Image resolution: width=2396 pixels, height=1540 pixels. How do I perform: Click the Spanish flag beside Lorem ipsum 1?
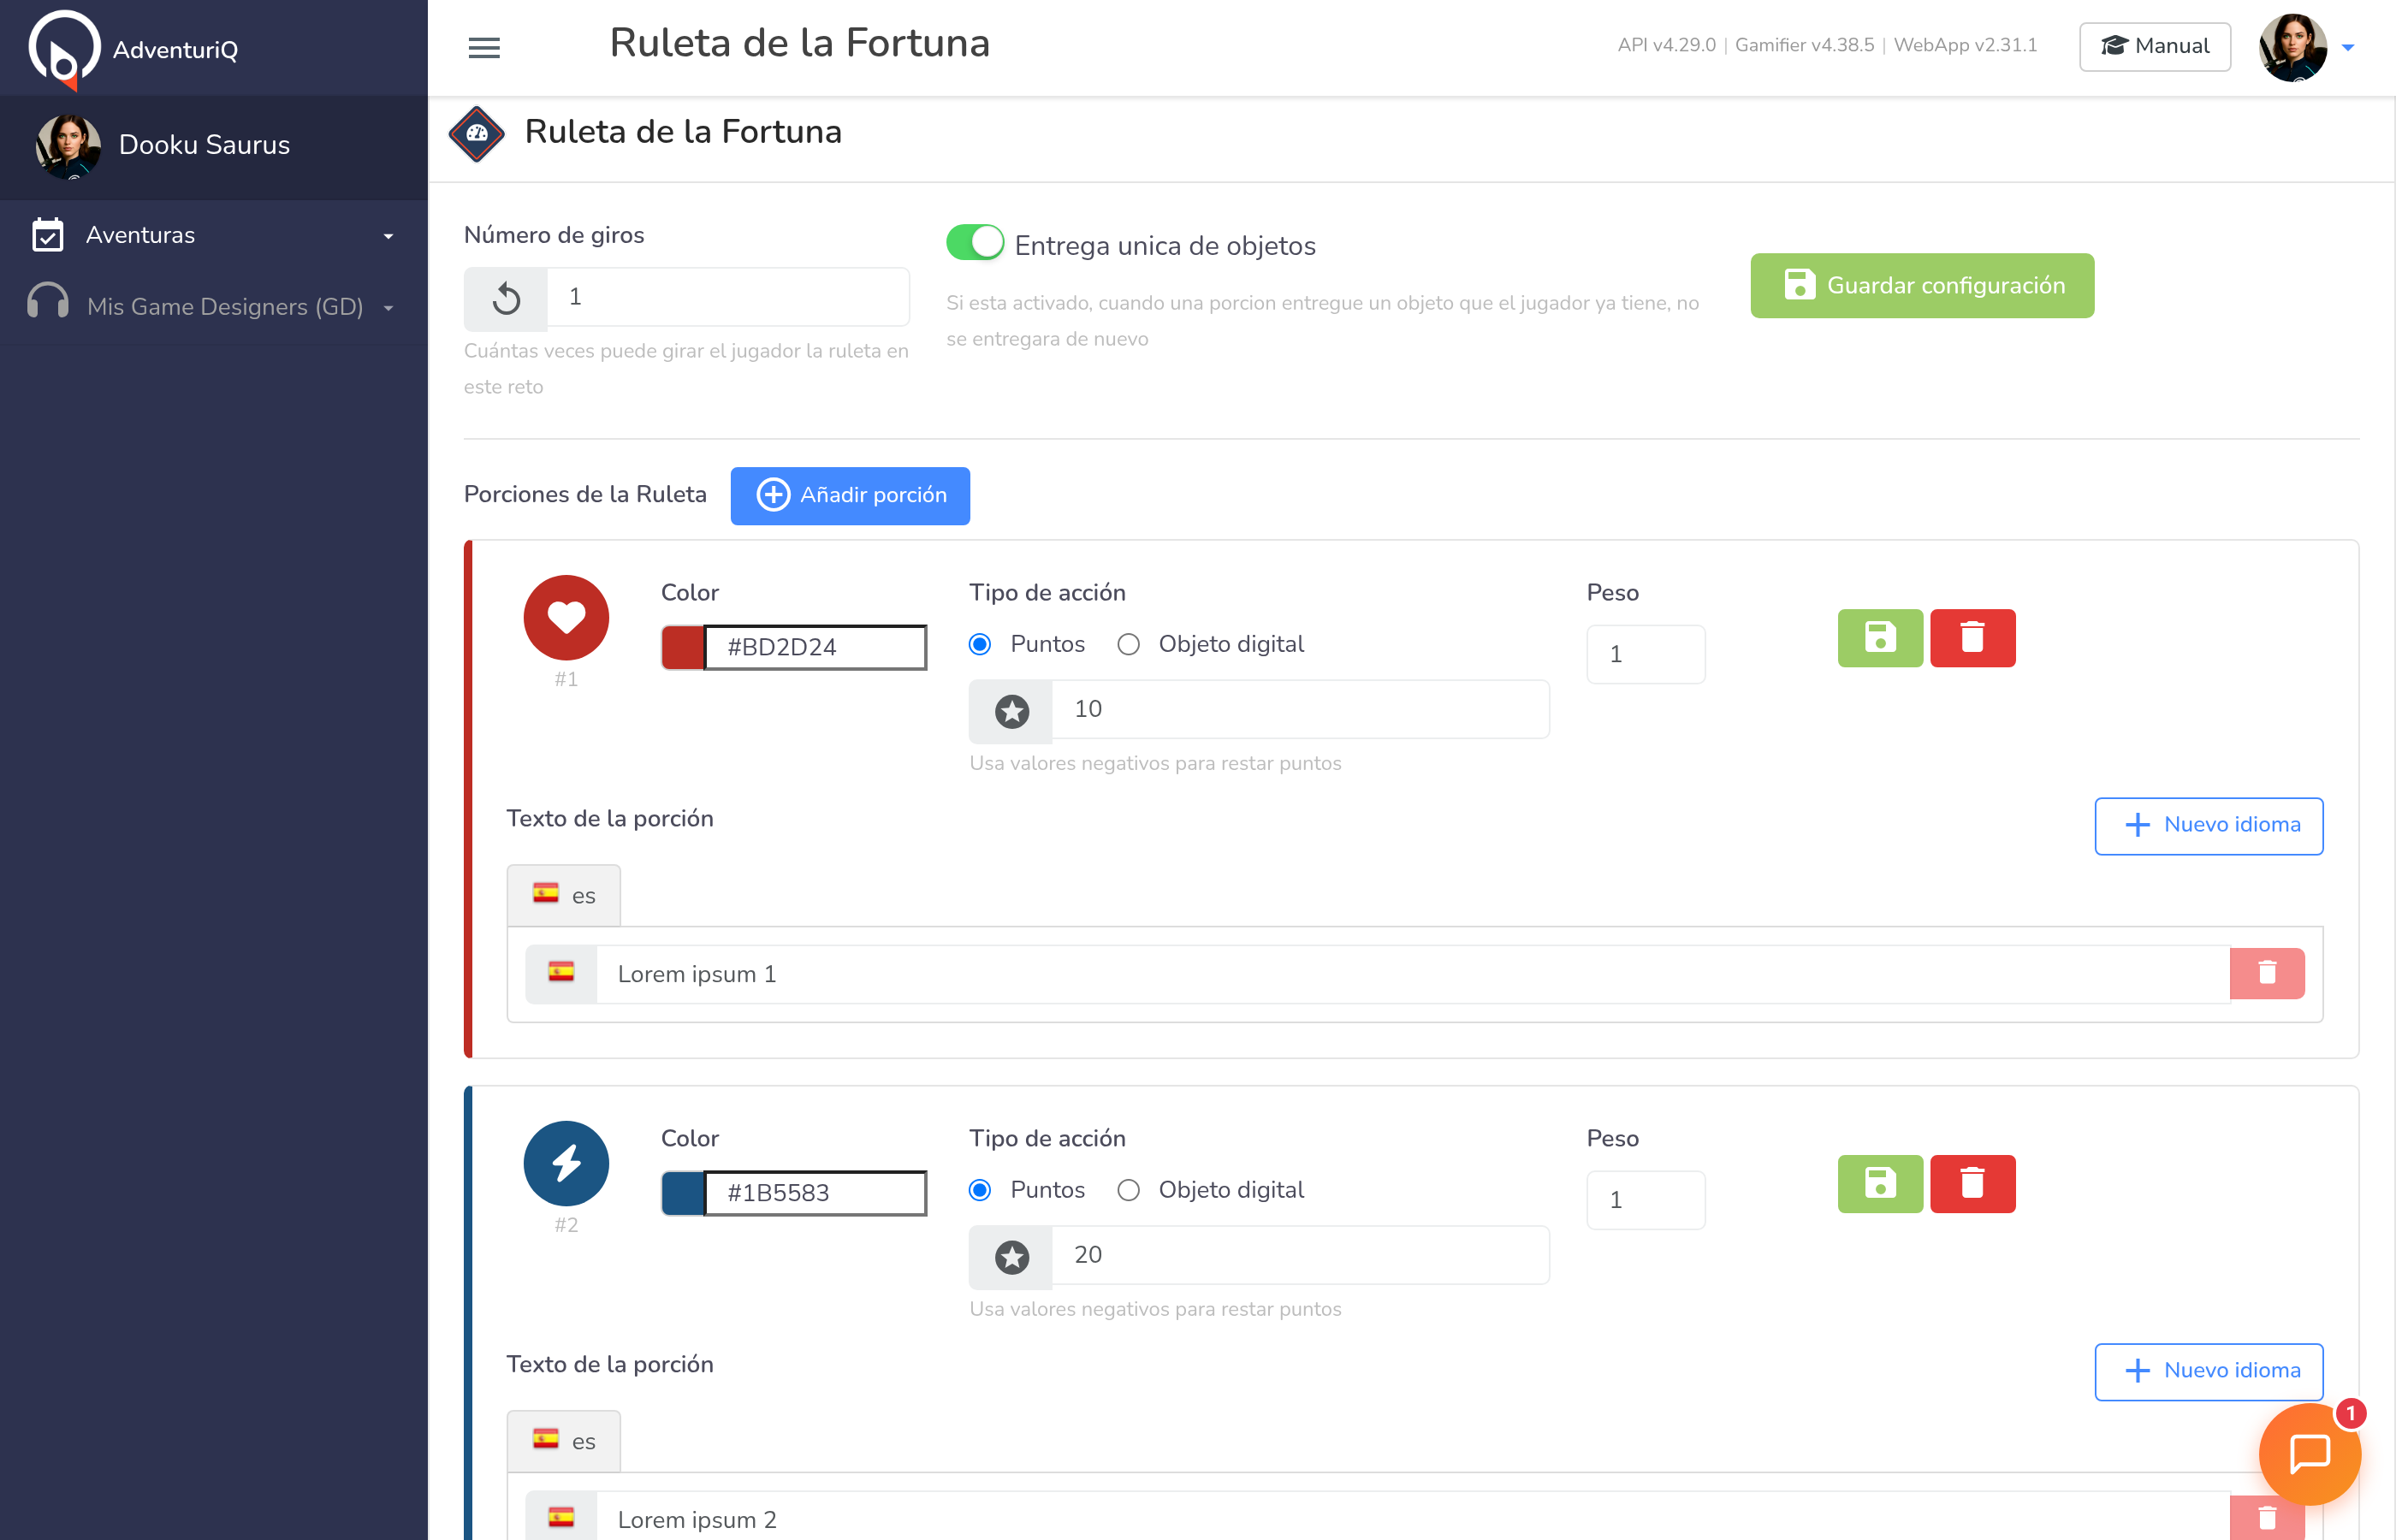tap(561, 973)
